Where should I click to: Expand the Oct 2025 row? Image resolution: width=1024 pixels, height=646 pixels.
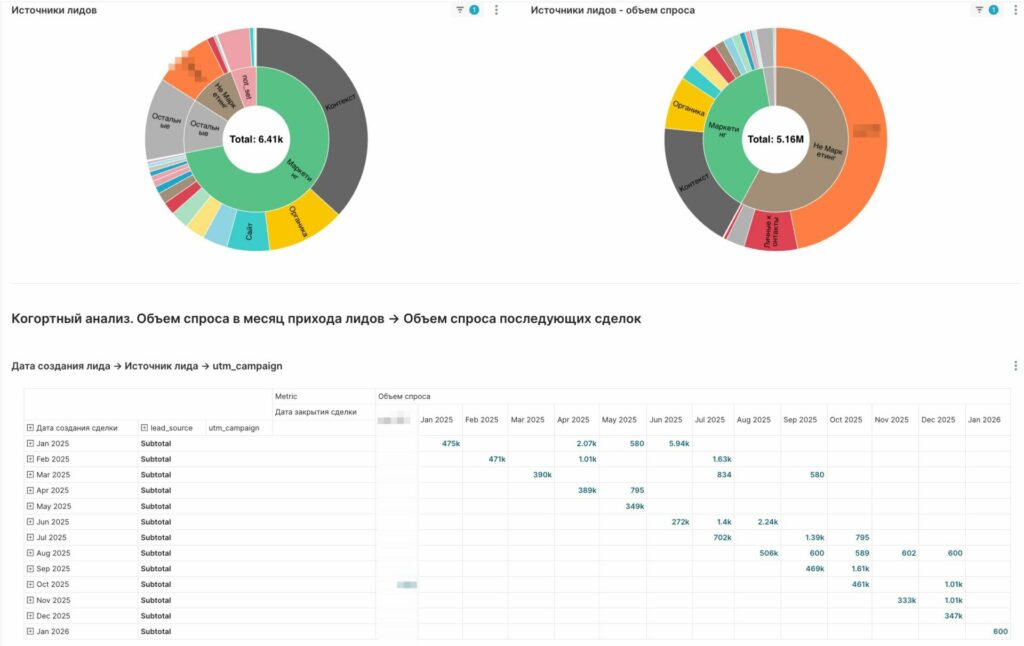point(30,585)
